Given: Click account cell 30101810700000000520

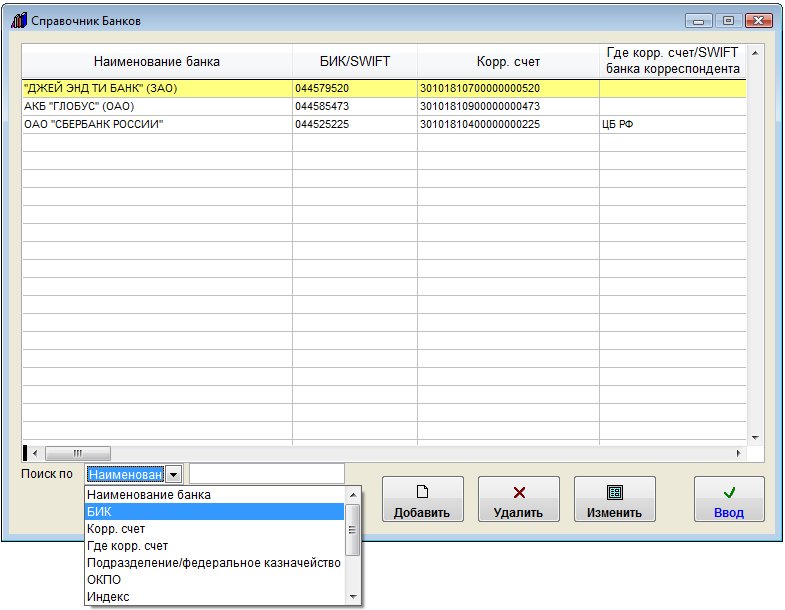Looking at the screenshot, I should pyautogui.click(x=508, y=89).
